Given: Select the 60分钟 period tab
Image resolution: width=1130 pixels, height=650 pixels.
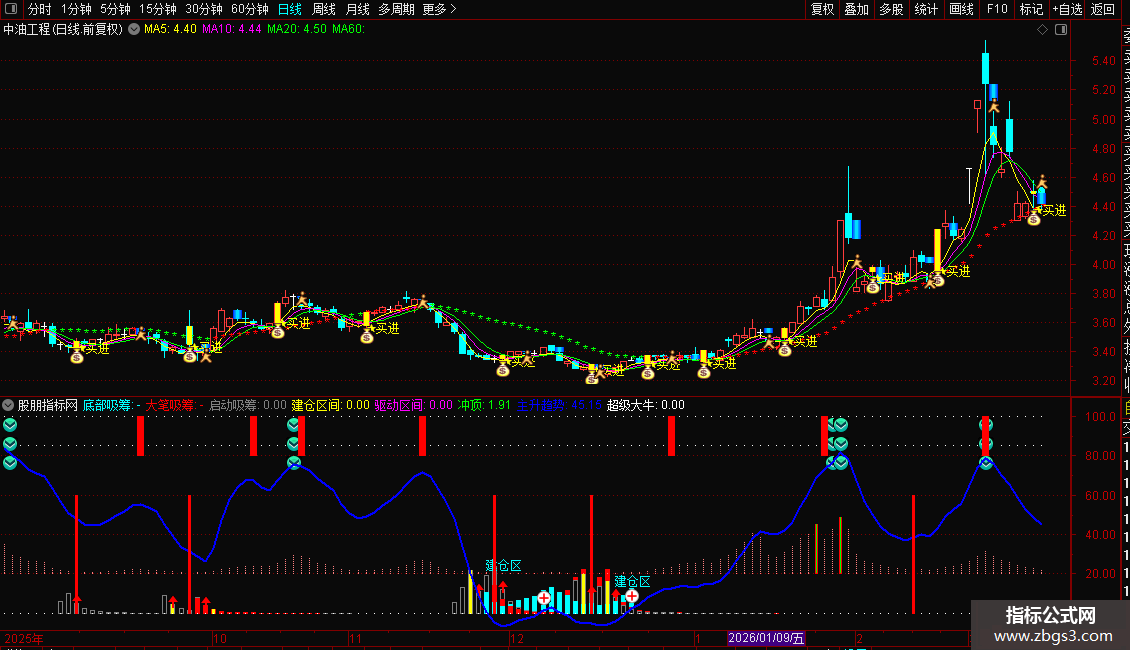Looking at the screenshot, I should [250, 9].
